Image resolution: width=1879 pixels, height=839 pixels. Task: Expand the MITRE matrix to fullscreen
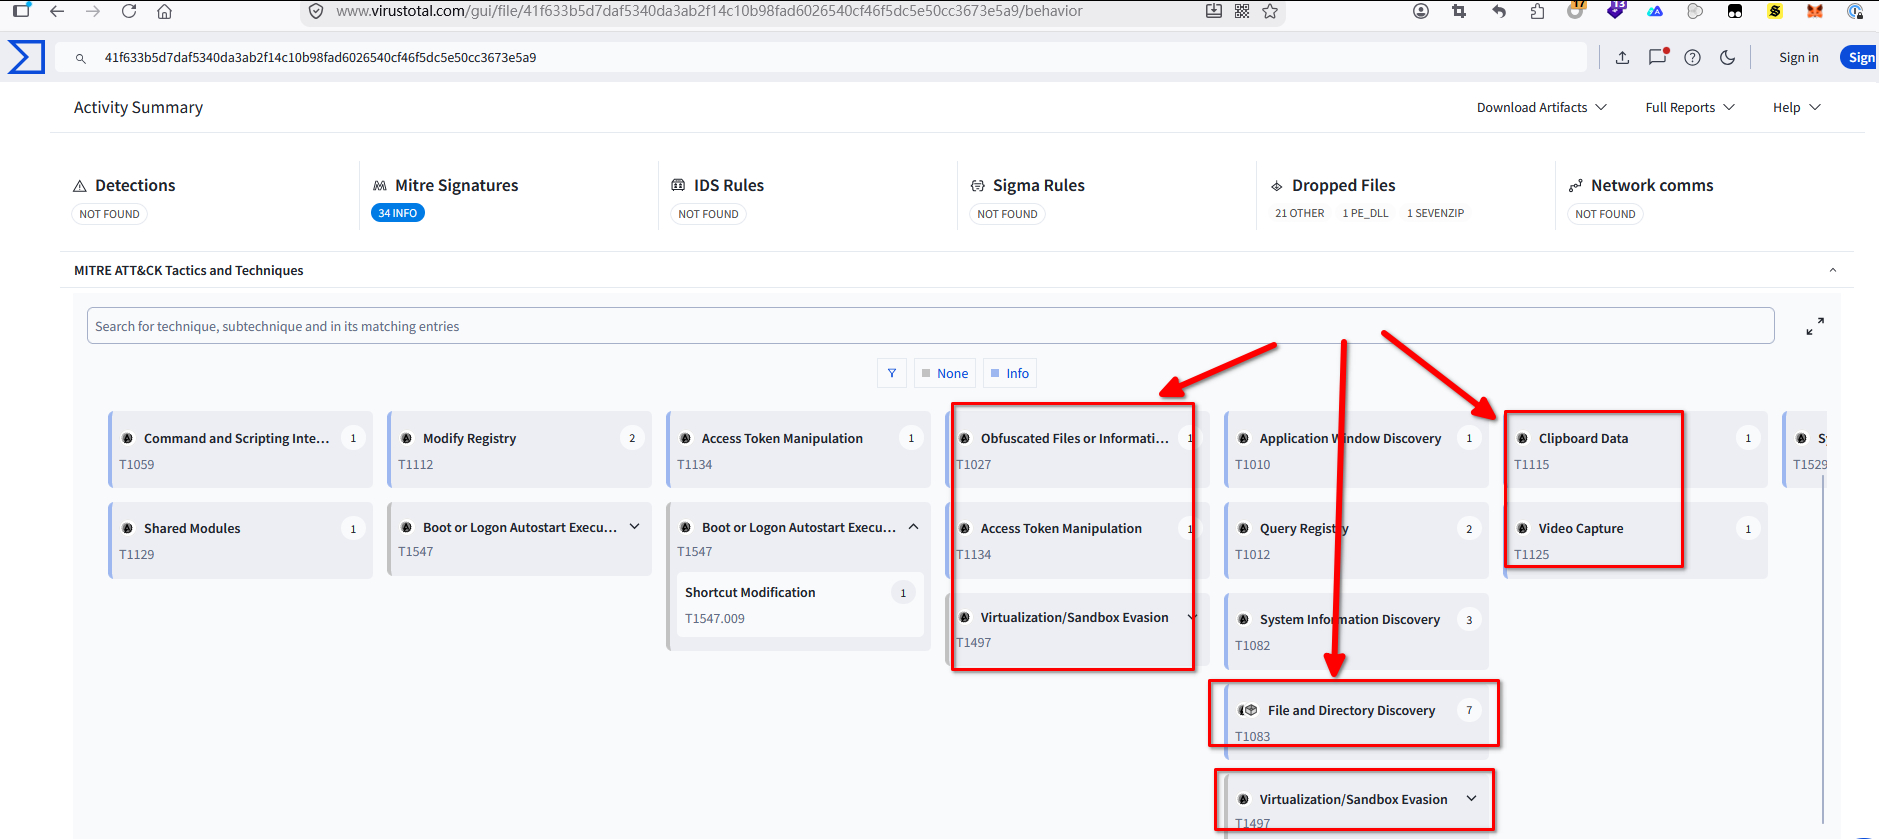(1815, 327)
